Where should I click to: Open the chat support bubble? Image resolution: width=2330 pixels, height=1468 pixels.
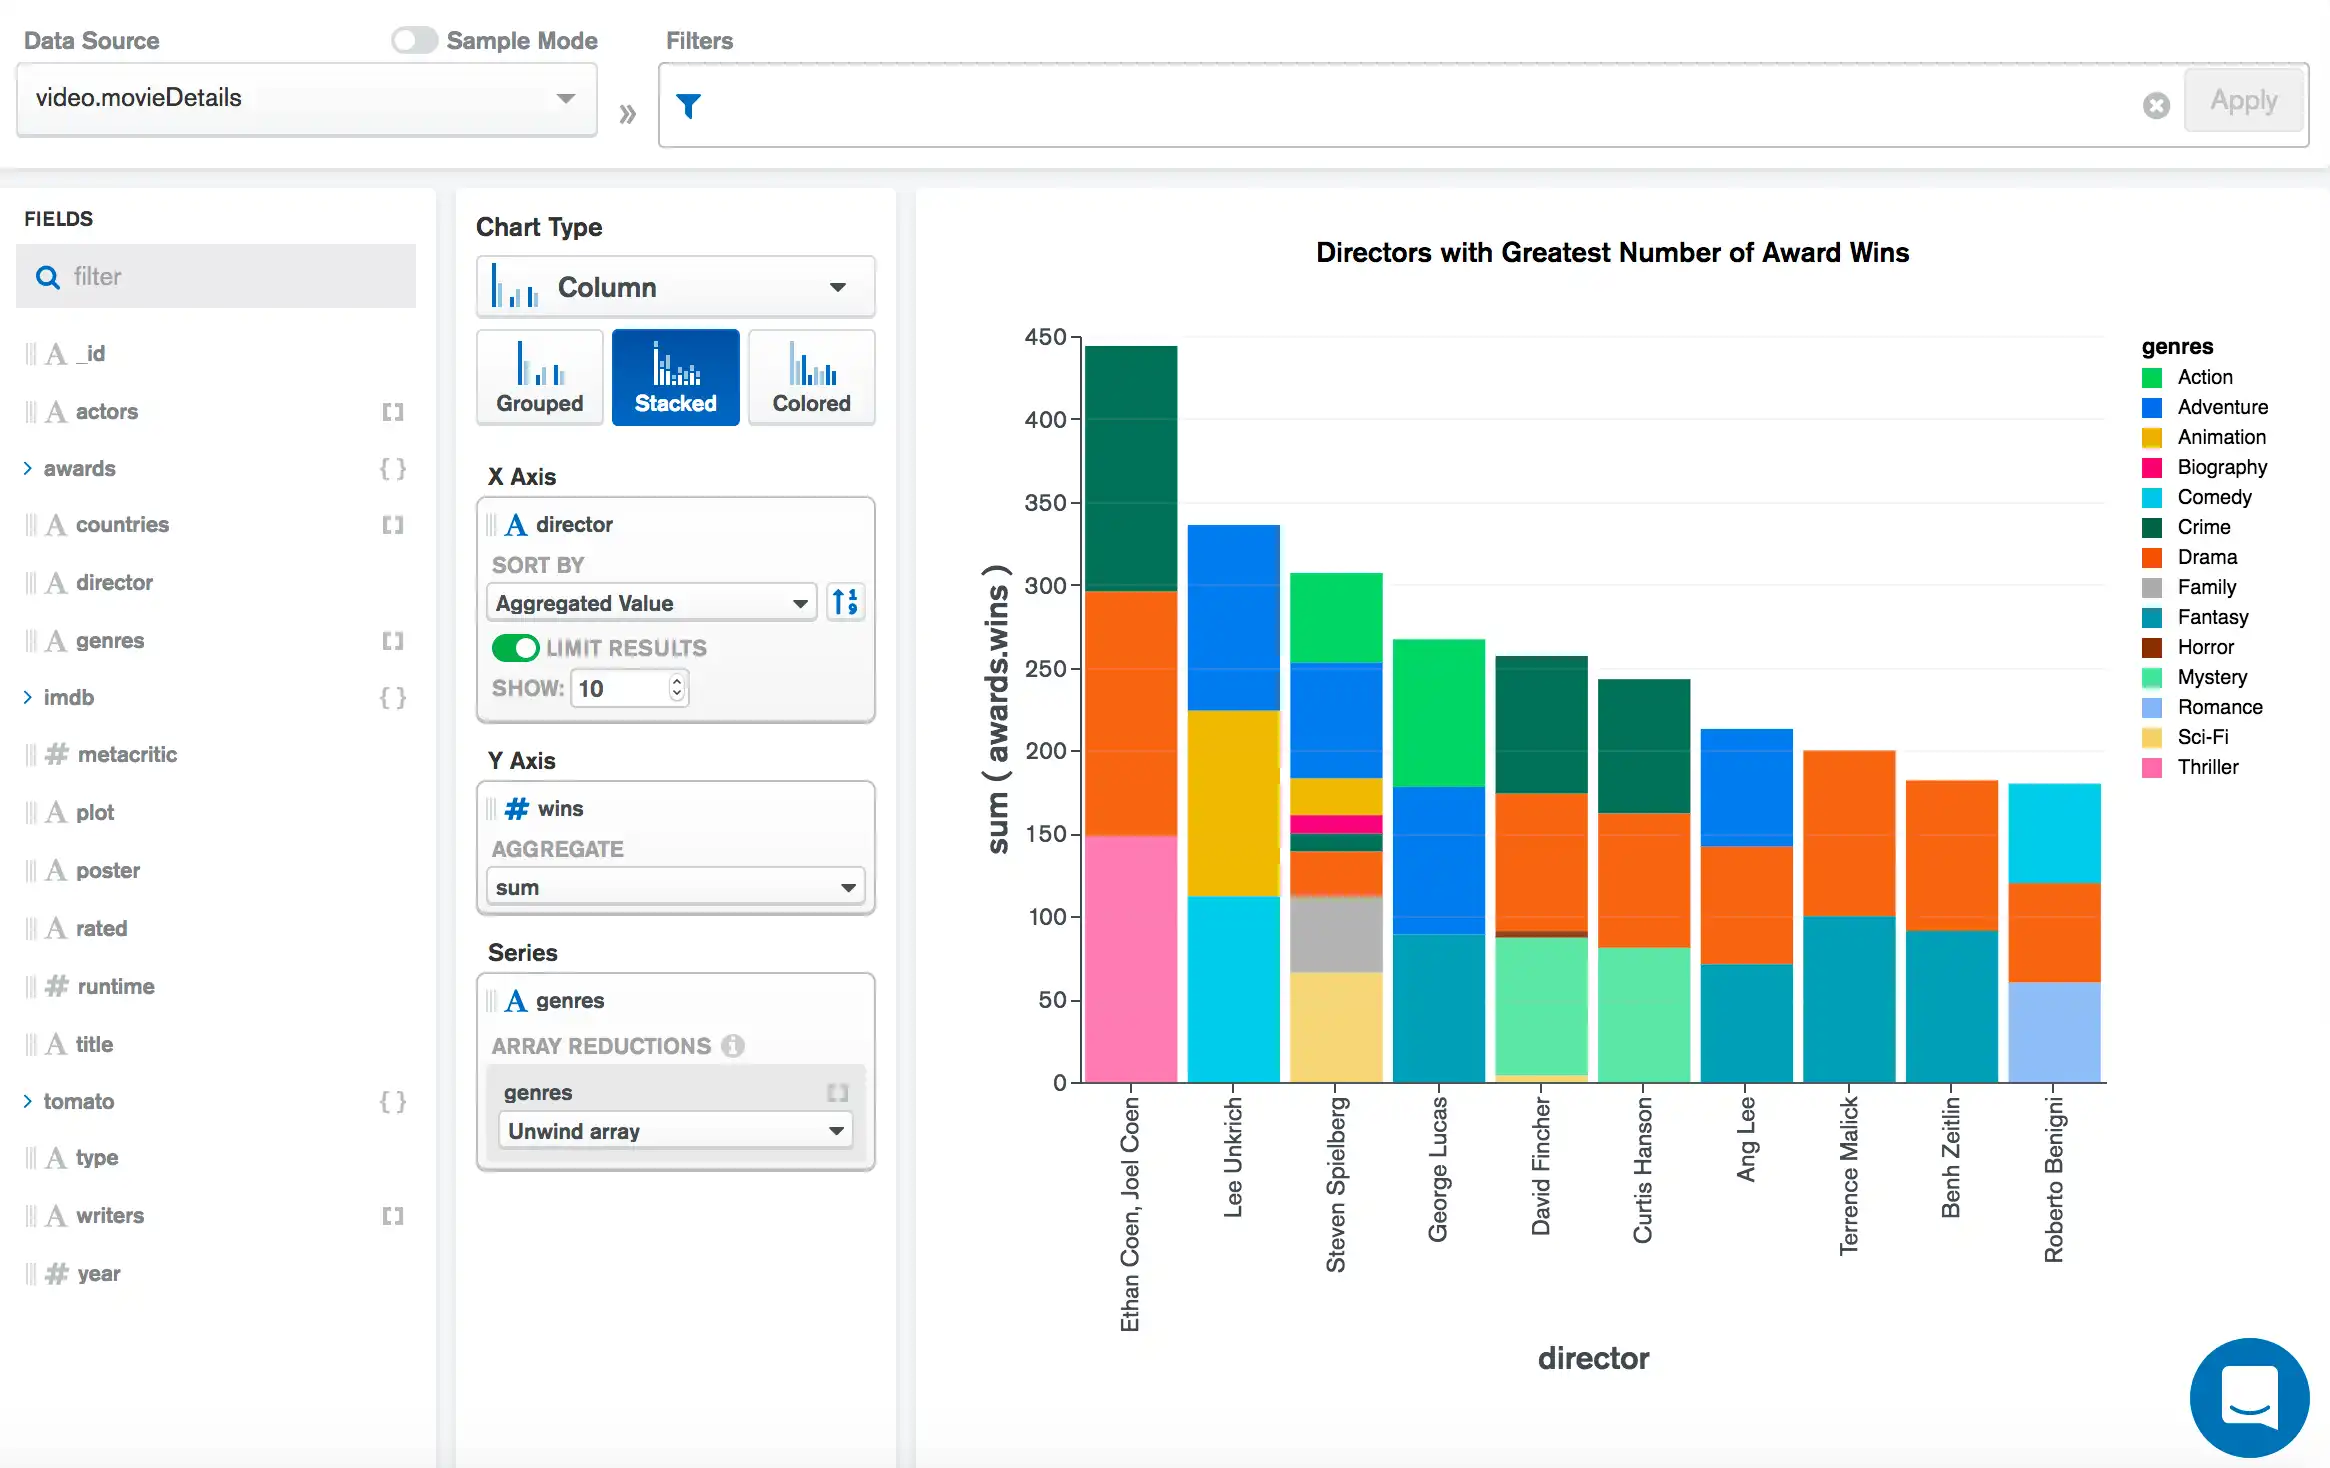2249,1397
